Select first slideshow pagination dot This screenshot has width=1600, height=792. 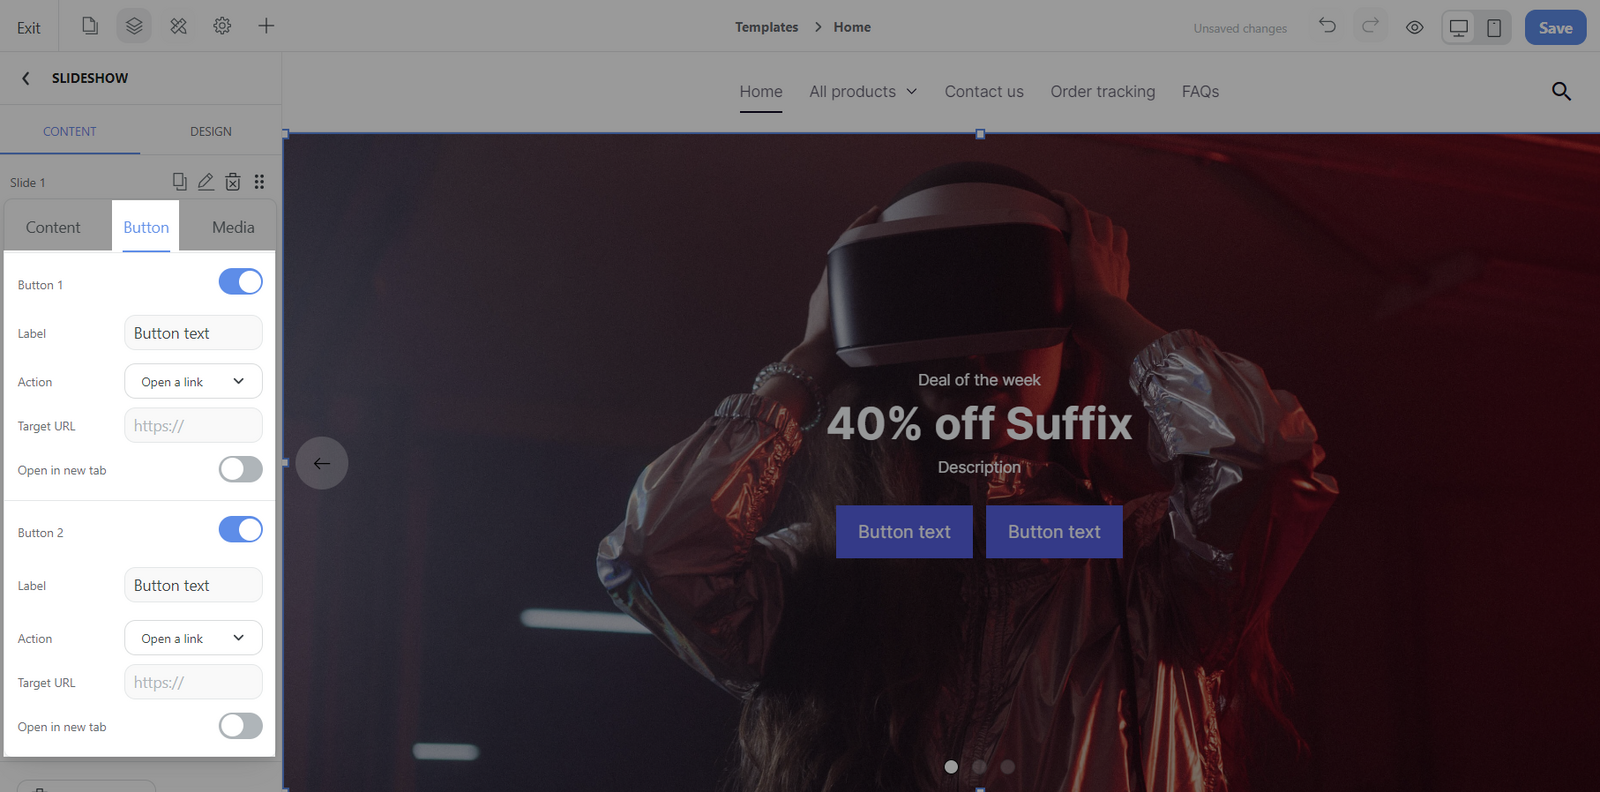pos(951,767)
